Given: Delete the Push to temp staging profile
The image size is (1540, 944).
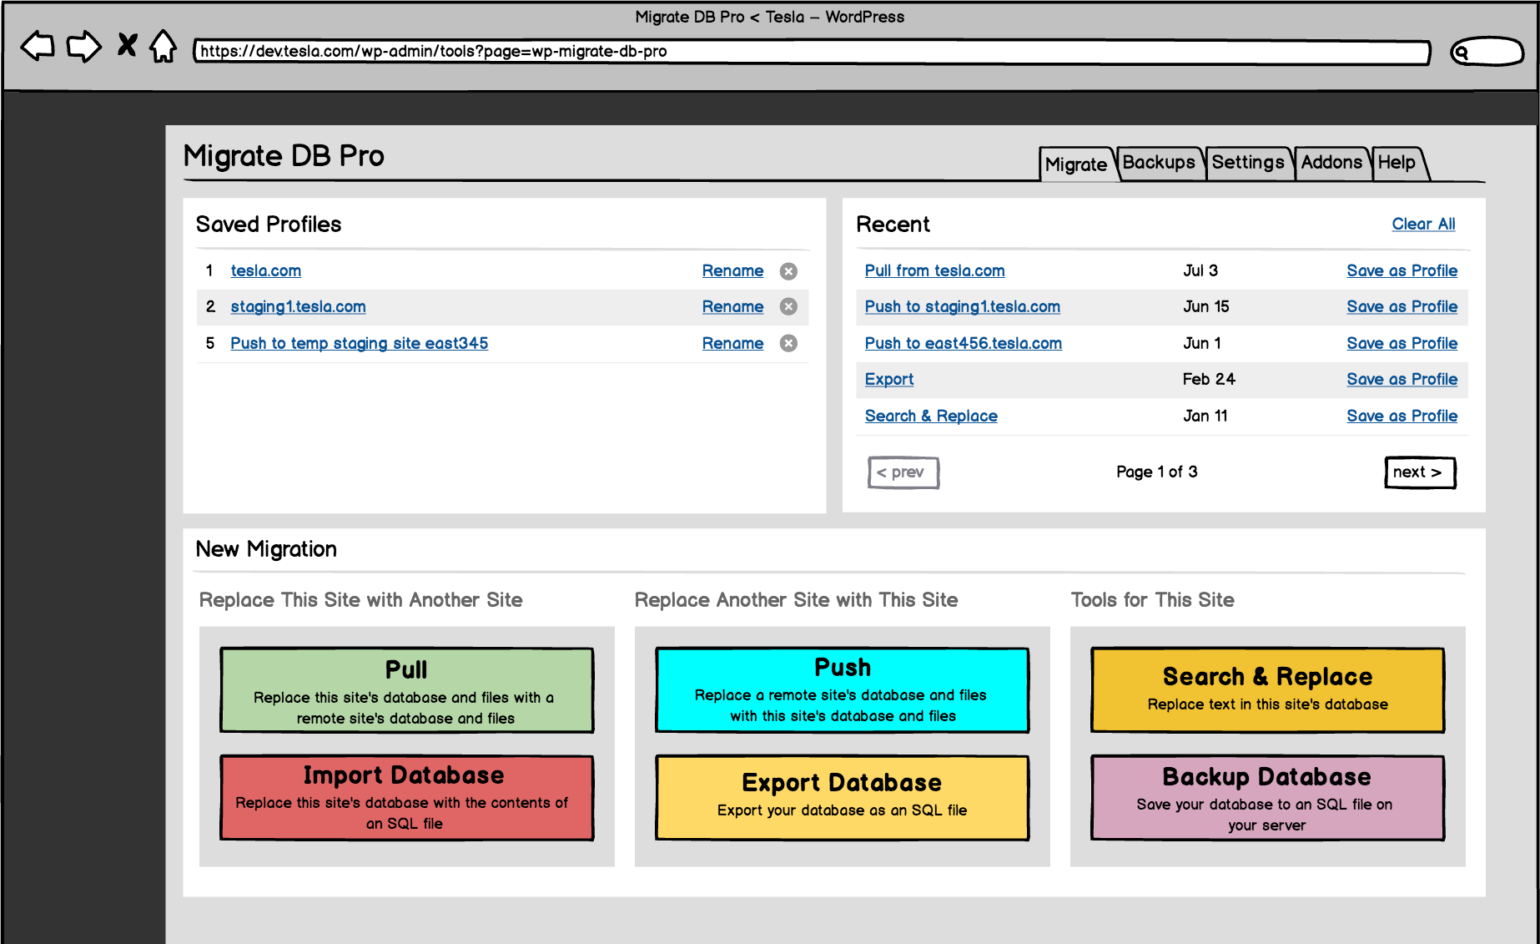Looking at the screenshot, I should click(788, 343).
